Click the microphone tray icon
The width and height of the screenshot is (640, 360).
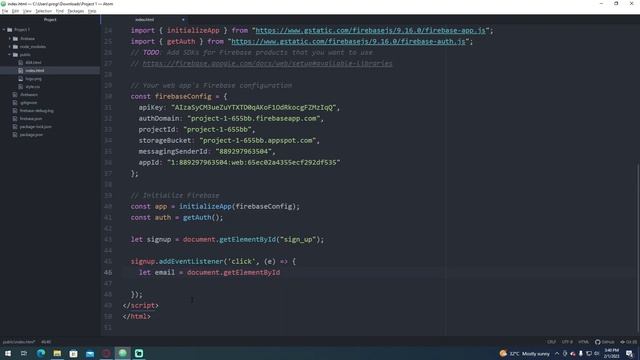(x=581, y=353)
